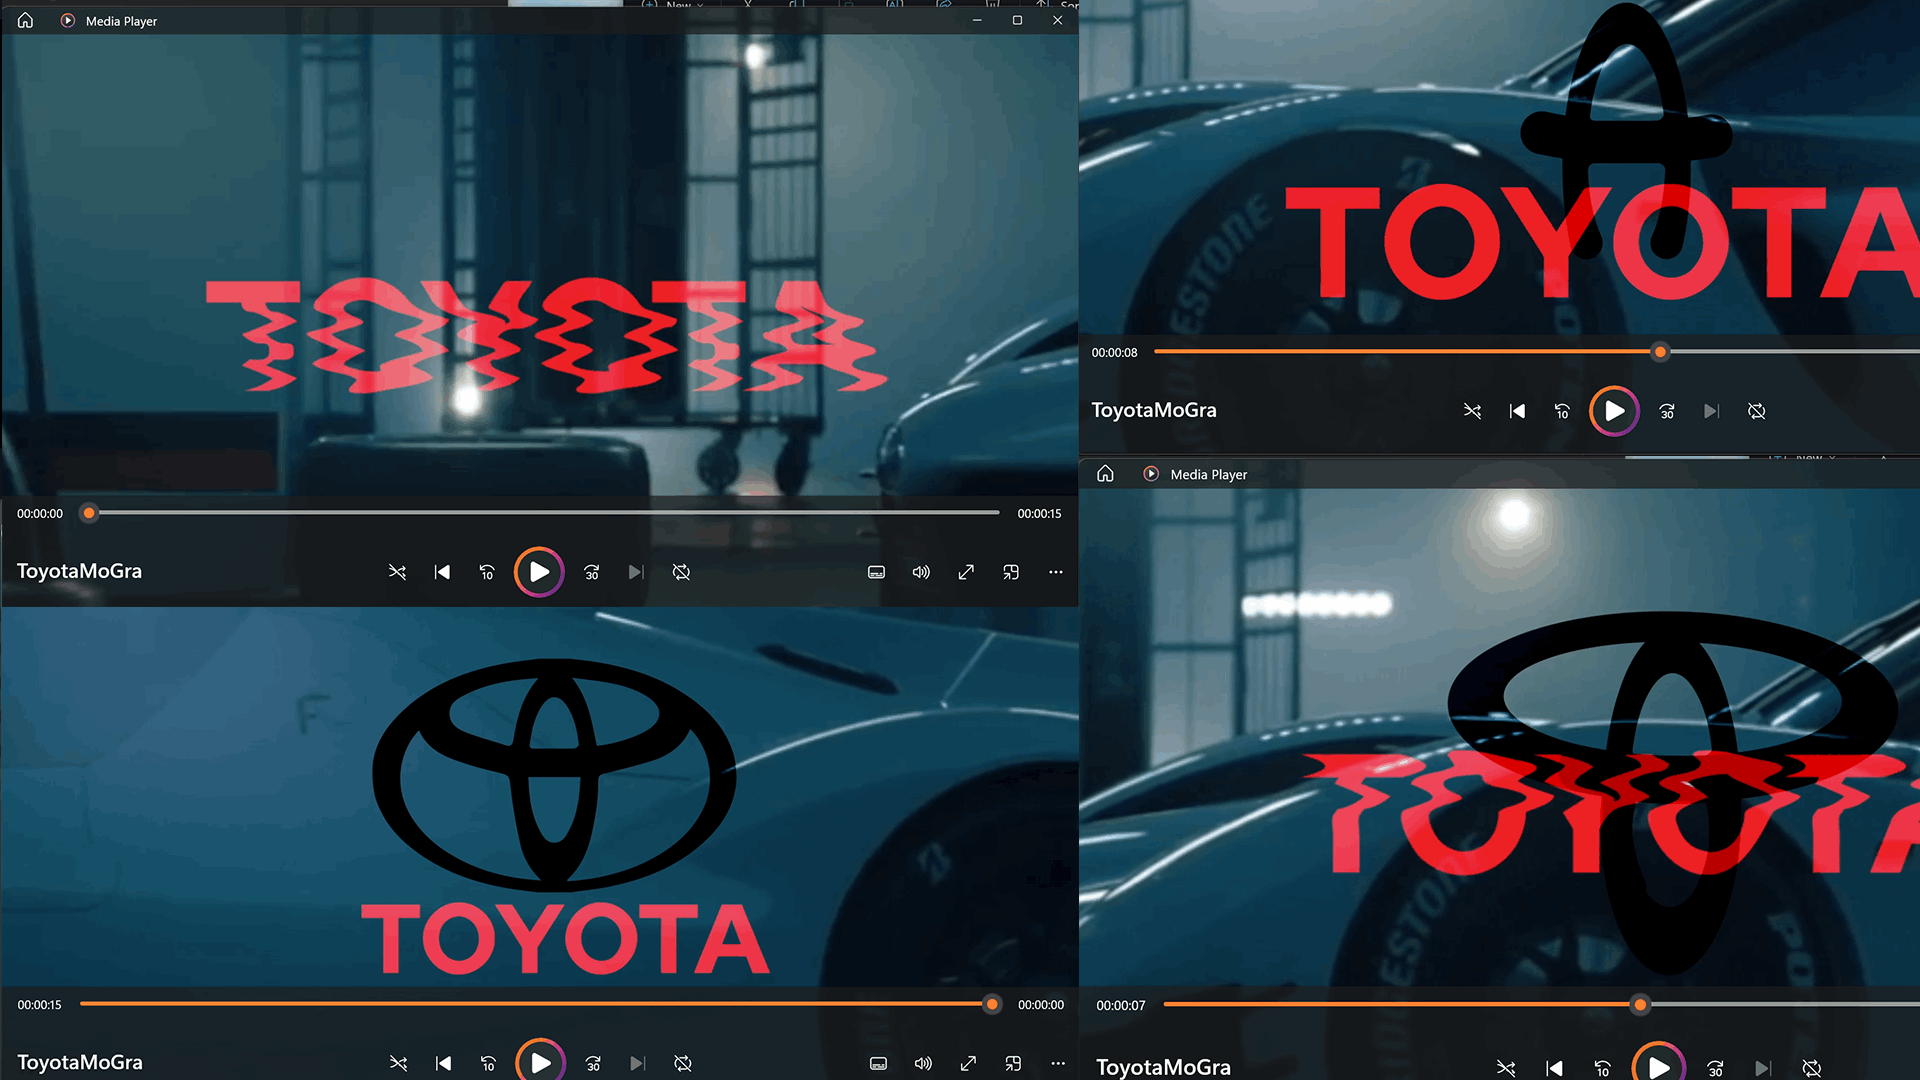Toggle shuffle in the player at 00:00:00

397,572
